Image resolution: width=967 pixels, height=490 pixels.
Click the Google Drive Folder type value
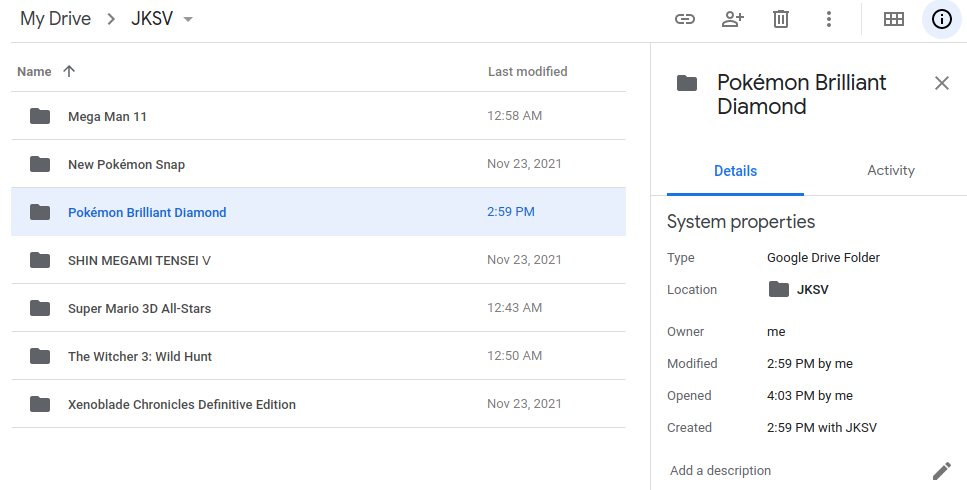click(823, 258)
